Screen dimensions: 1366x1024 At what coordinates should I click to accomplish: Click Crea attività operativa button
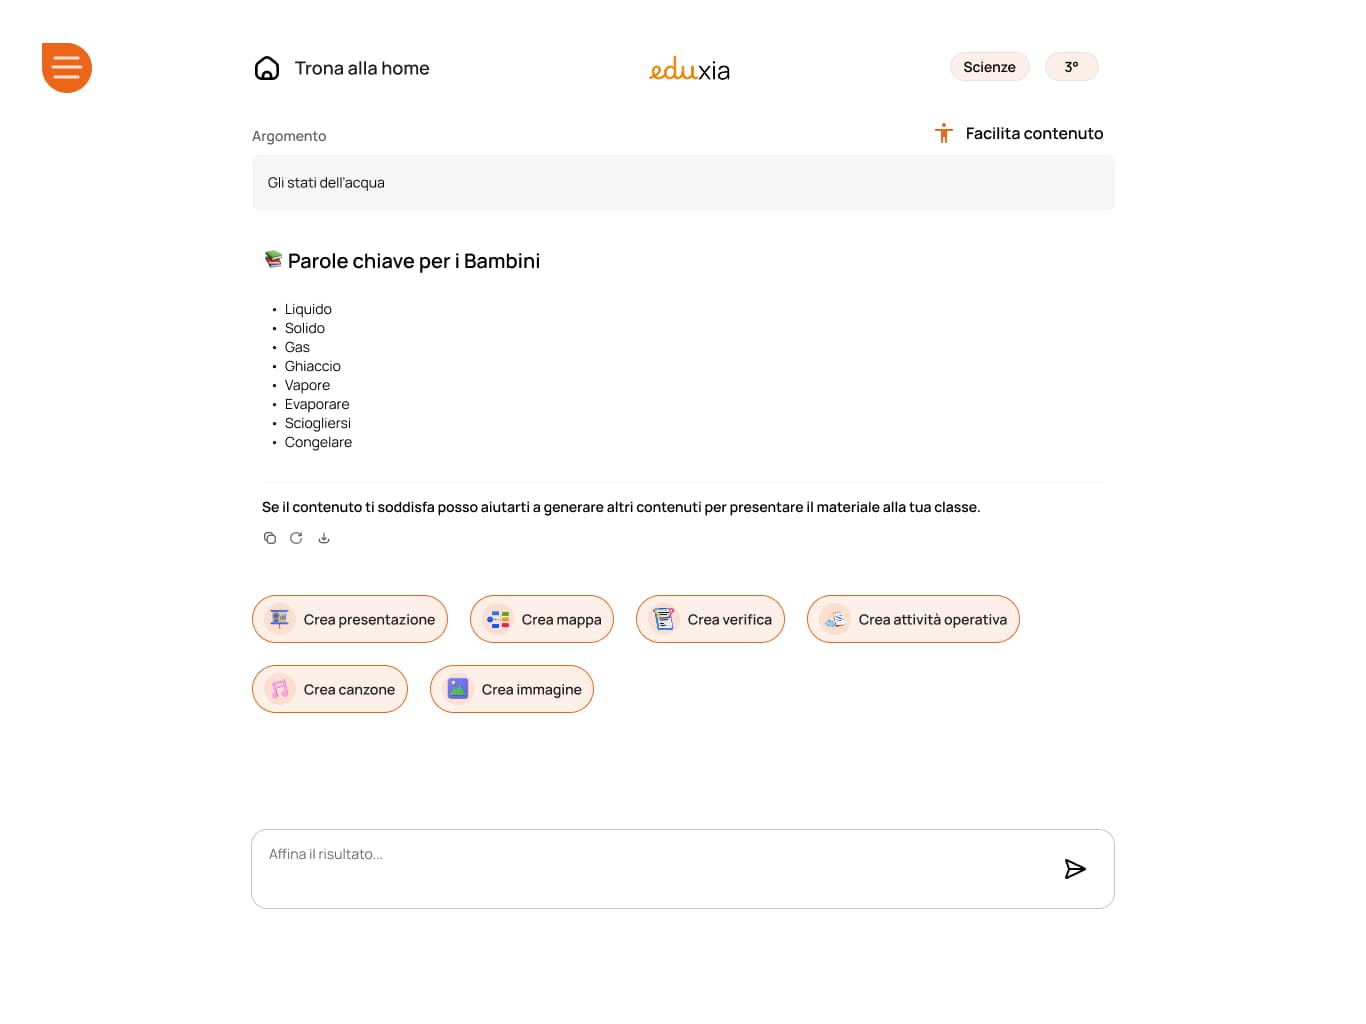point(913,620)
